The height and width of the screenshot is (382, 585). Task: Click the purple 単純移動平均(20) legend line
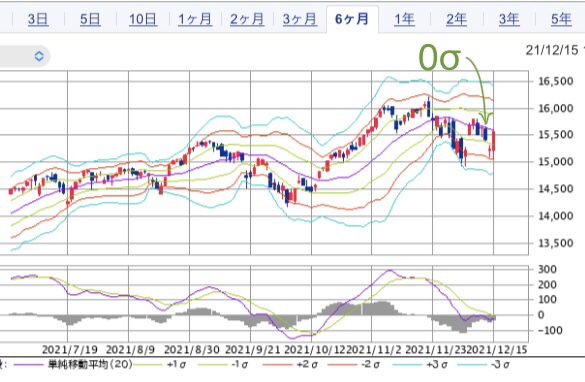(x=28, y=364)
